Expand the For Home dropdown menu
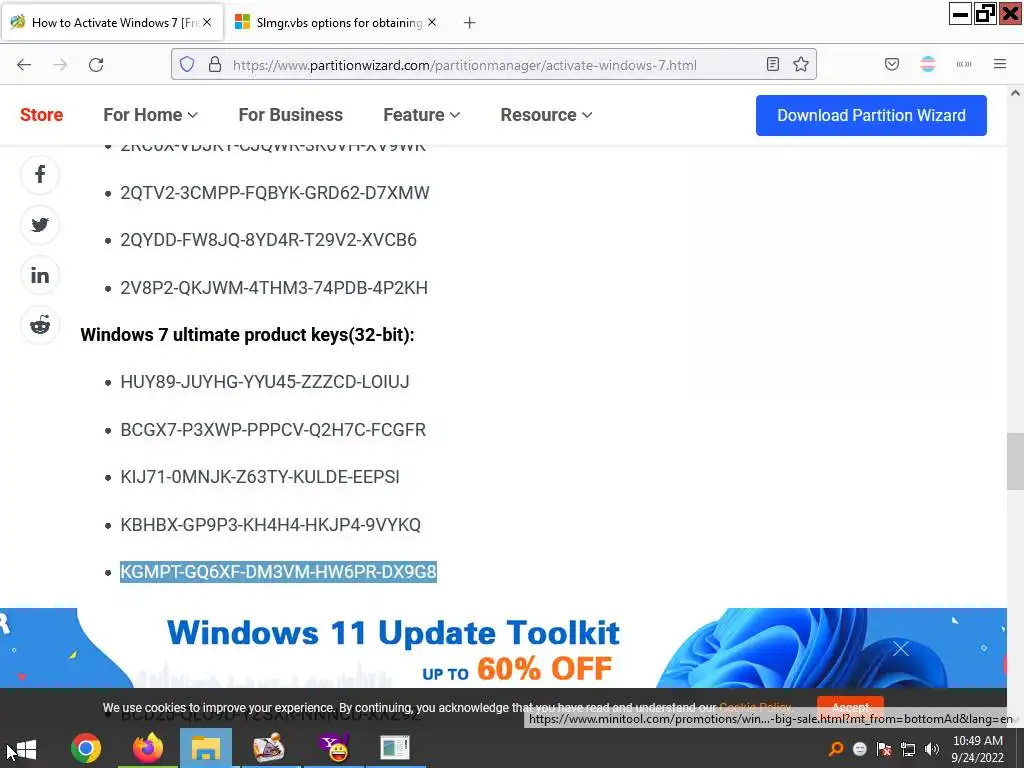The image size is (1024, 768). coord(150,115)
